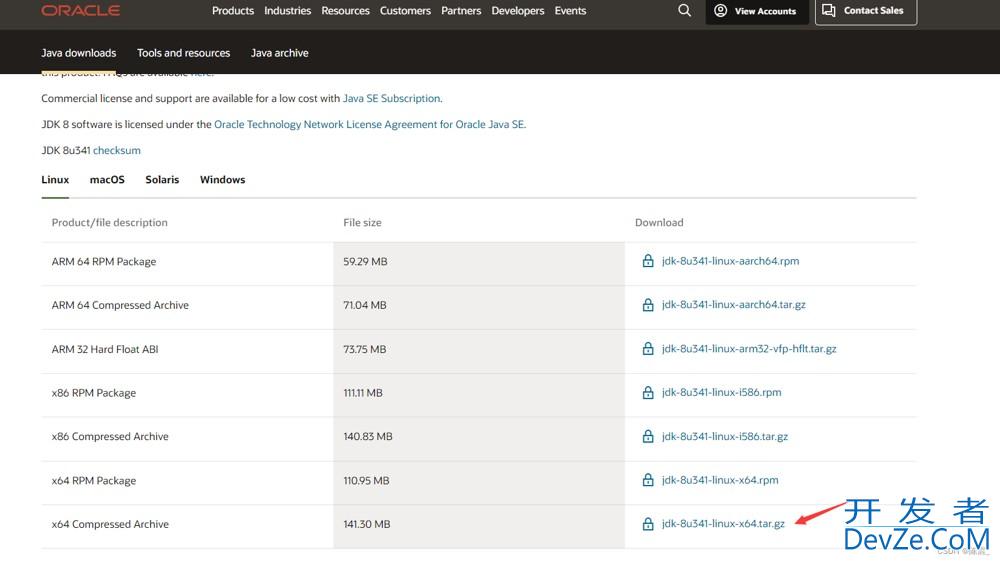This screenshot has height=561, width=1000.
Task: Switch to the Windows tab
Action: coord(222,180)
